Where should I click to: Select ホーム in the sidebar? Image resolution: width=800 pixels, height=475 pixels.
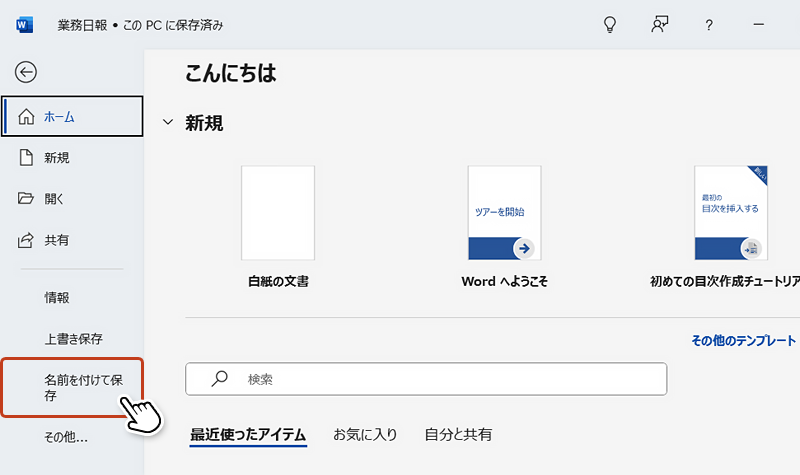[x=72, y=116]
